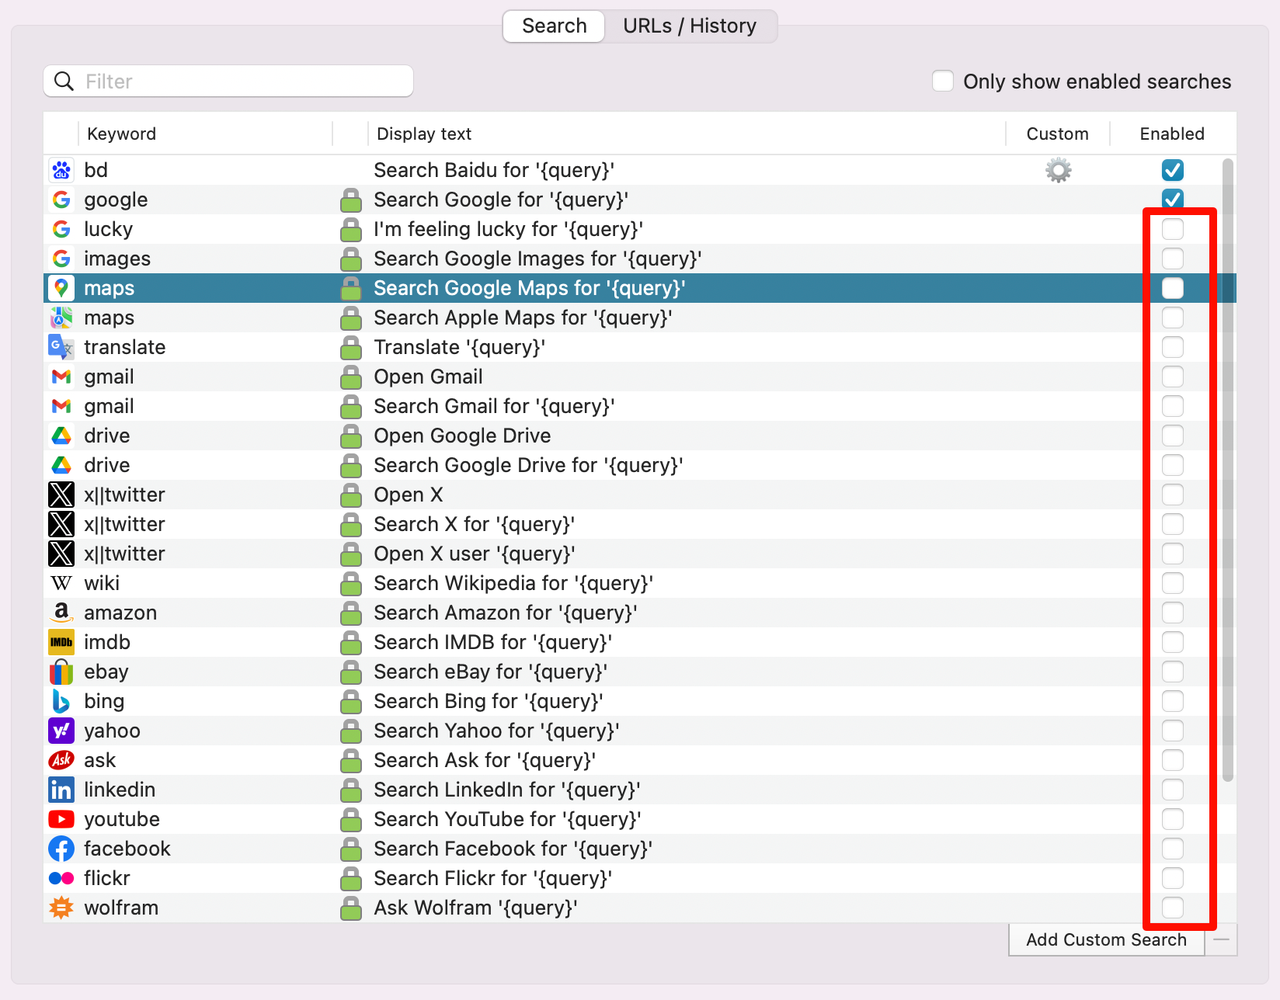Click the minus remove search button
Viewport: 1280px width, 1000px height.
[1221, 940]
